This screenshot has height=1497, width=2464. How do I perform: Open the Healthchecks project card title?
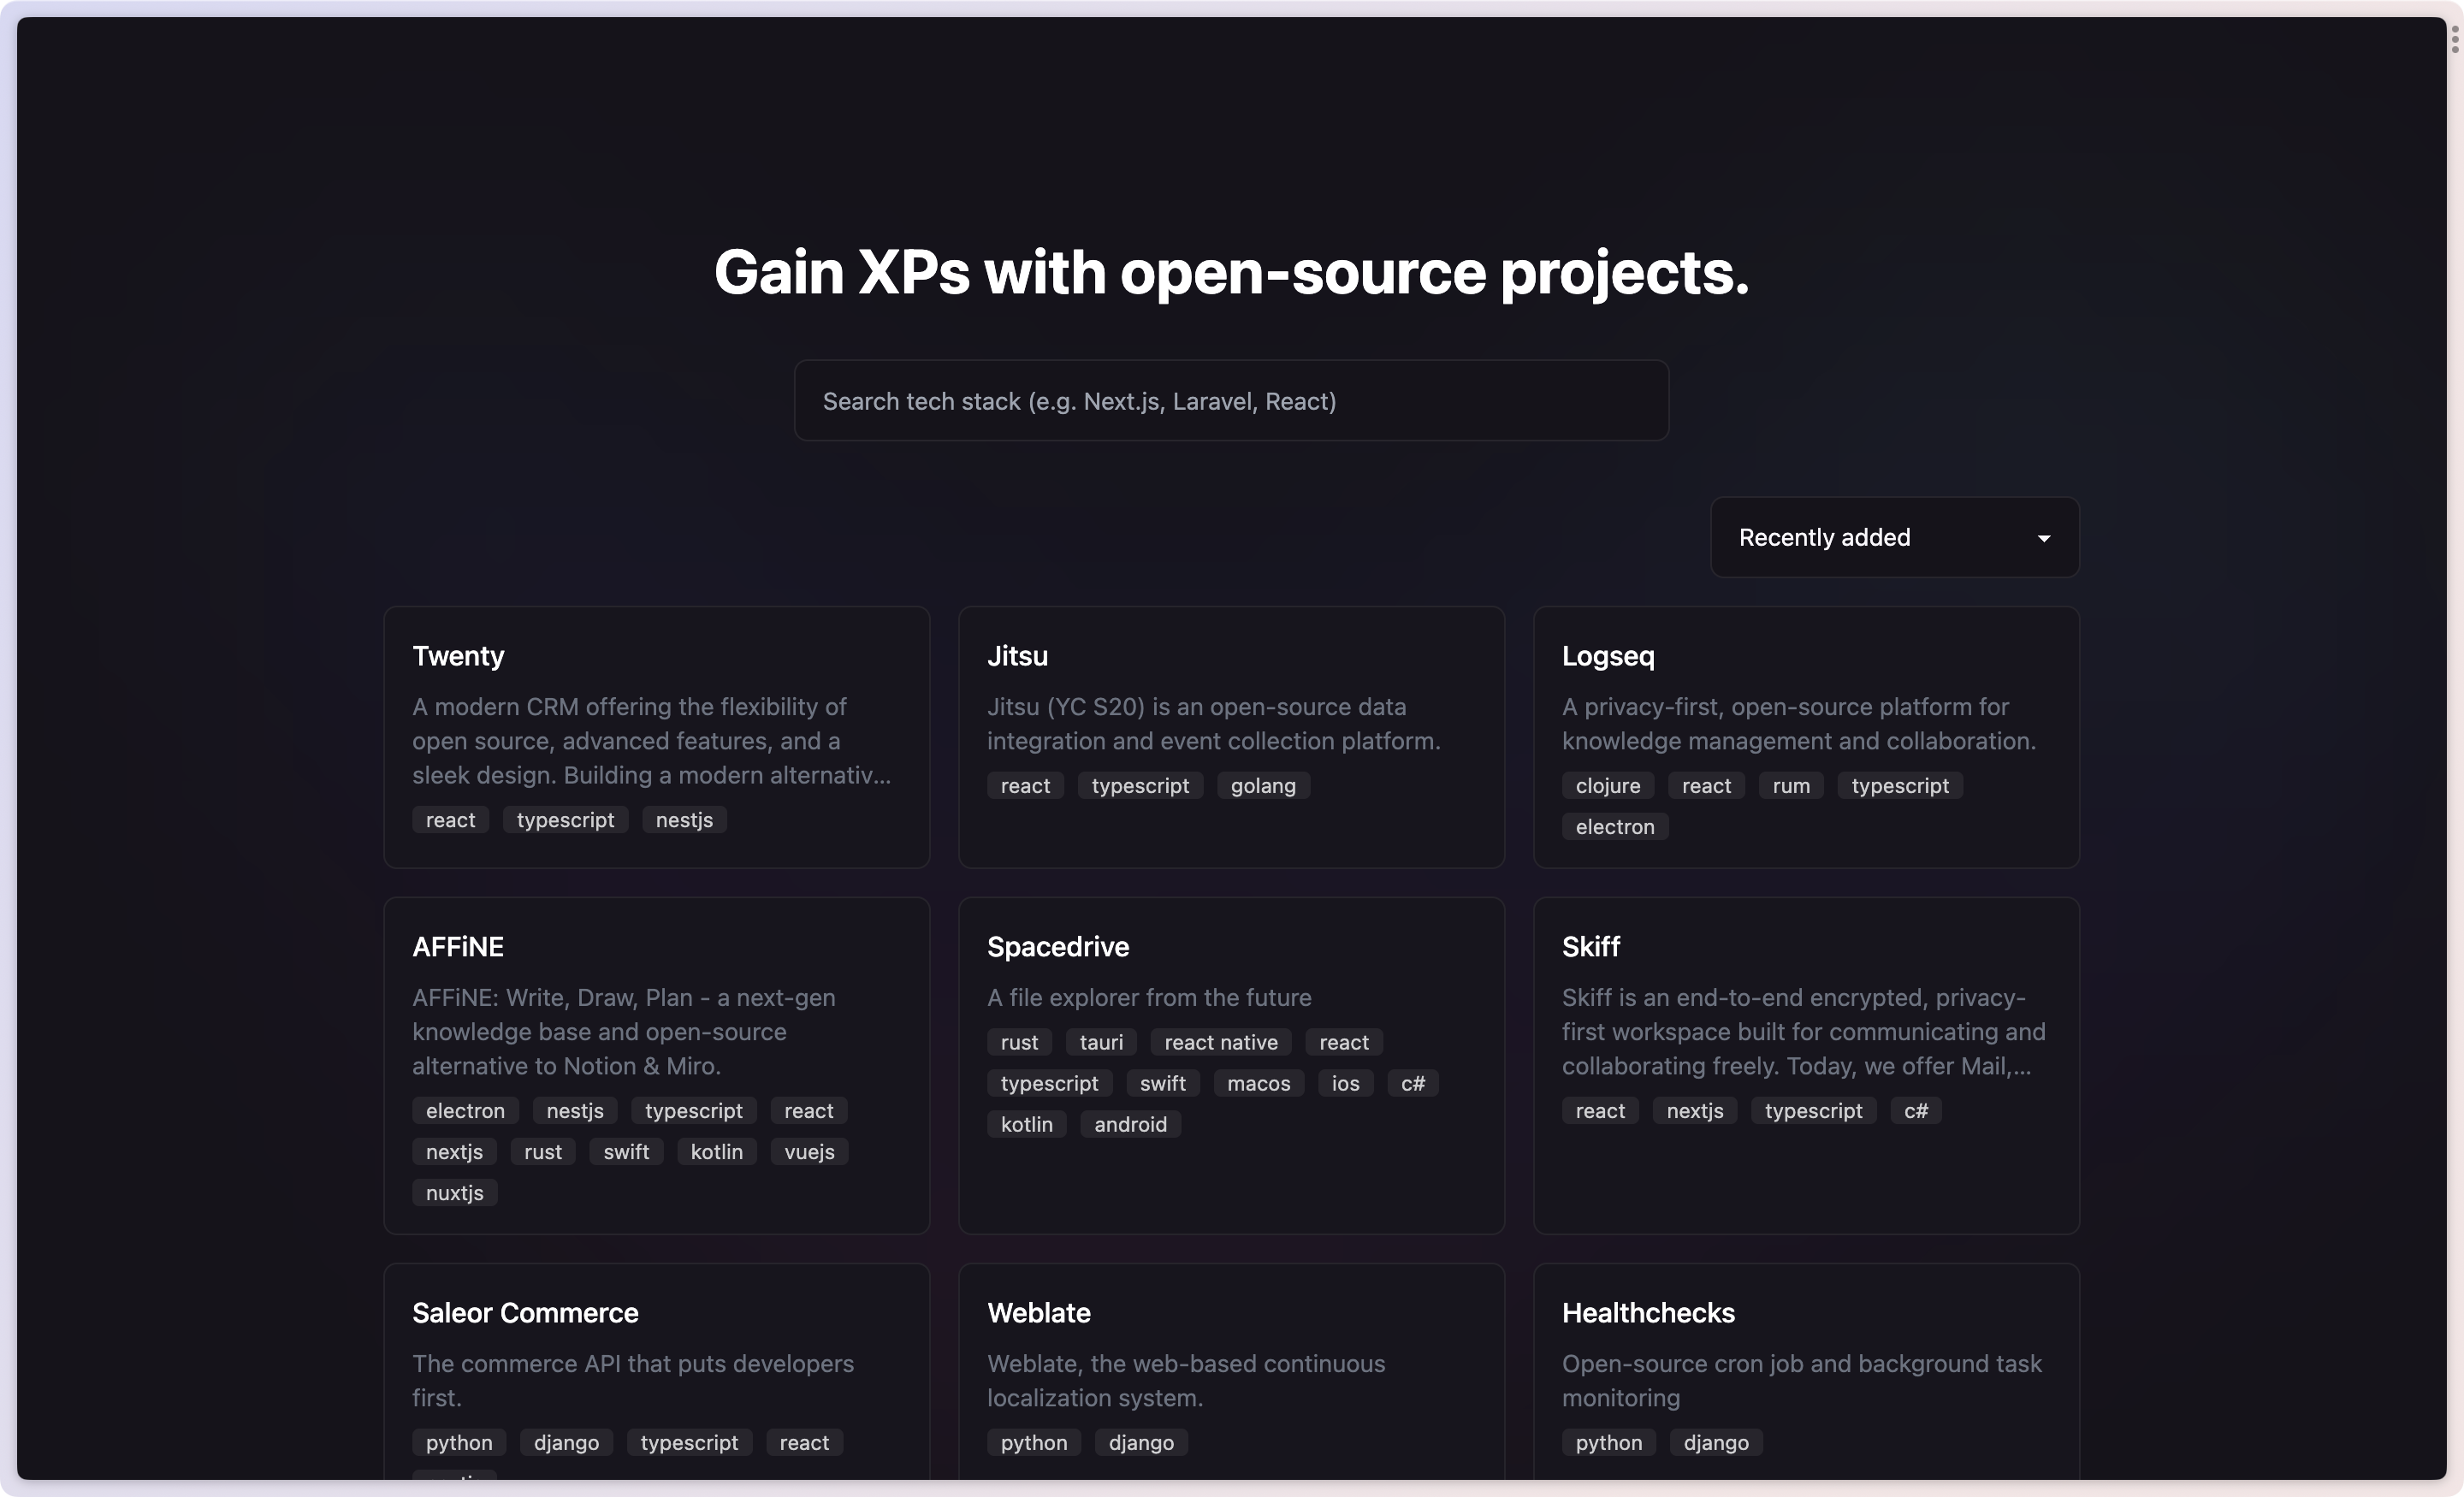(x=1648, y=1313)
